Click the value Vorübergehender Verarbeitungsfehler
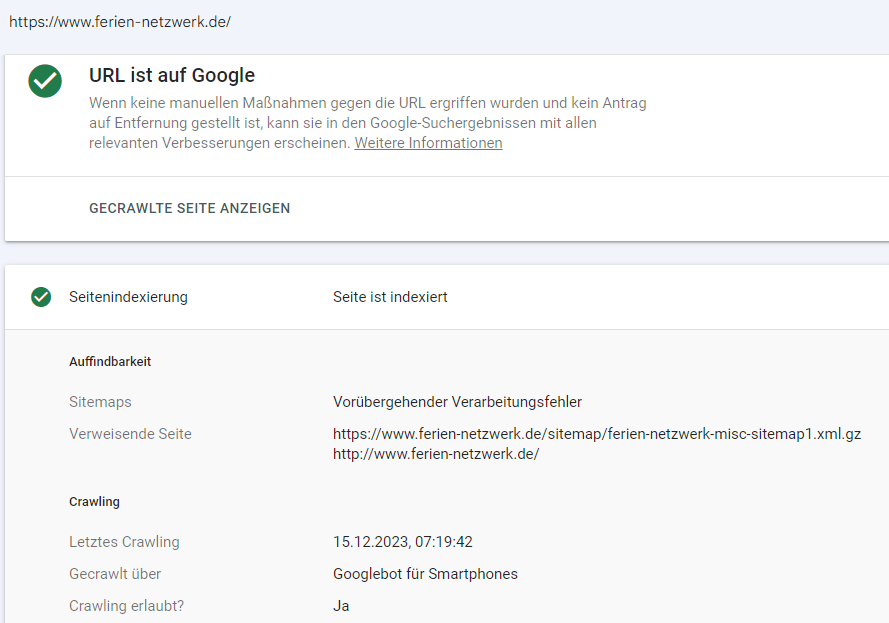Screen dimensions: 889x623 (458, 402)
